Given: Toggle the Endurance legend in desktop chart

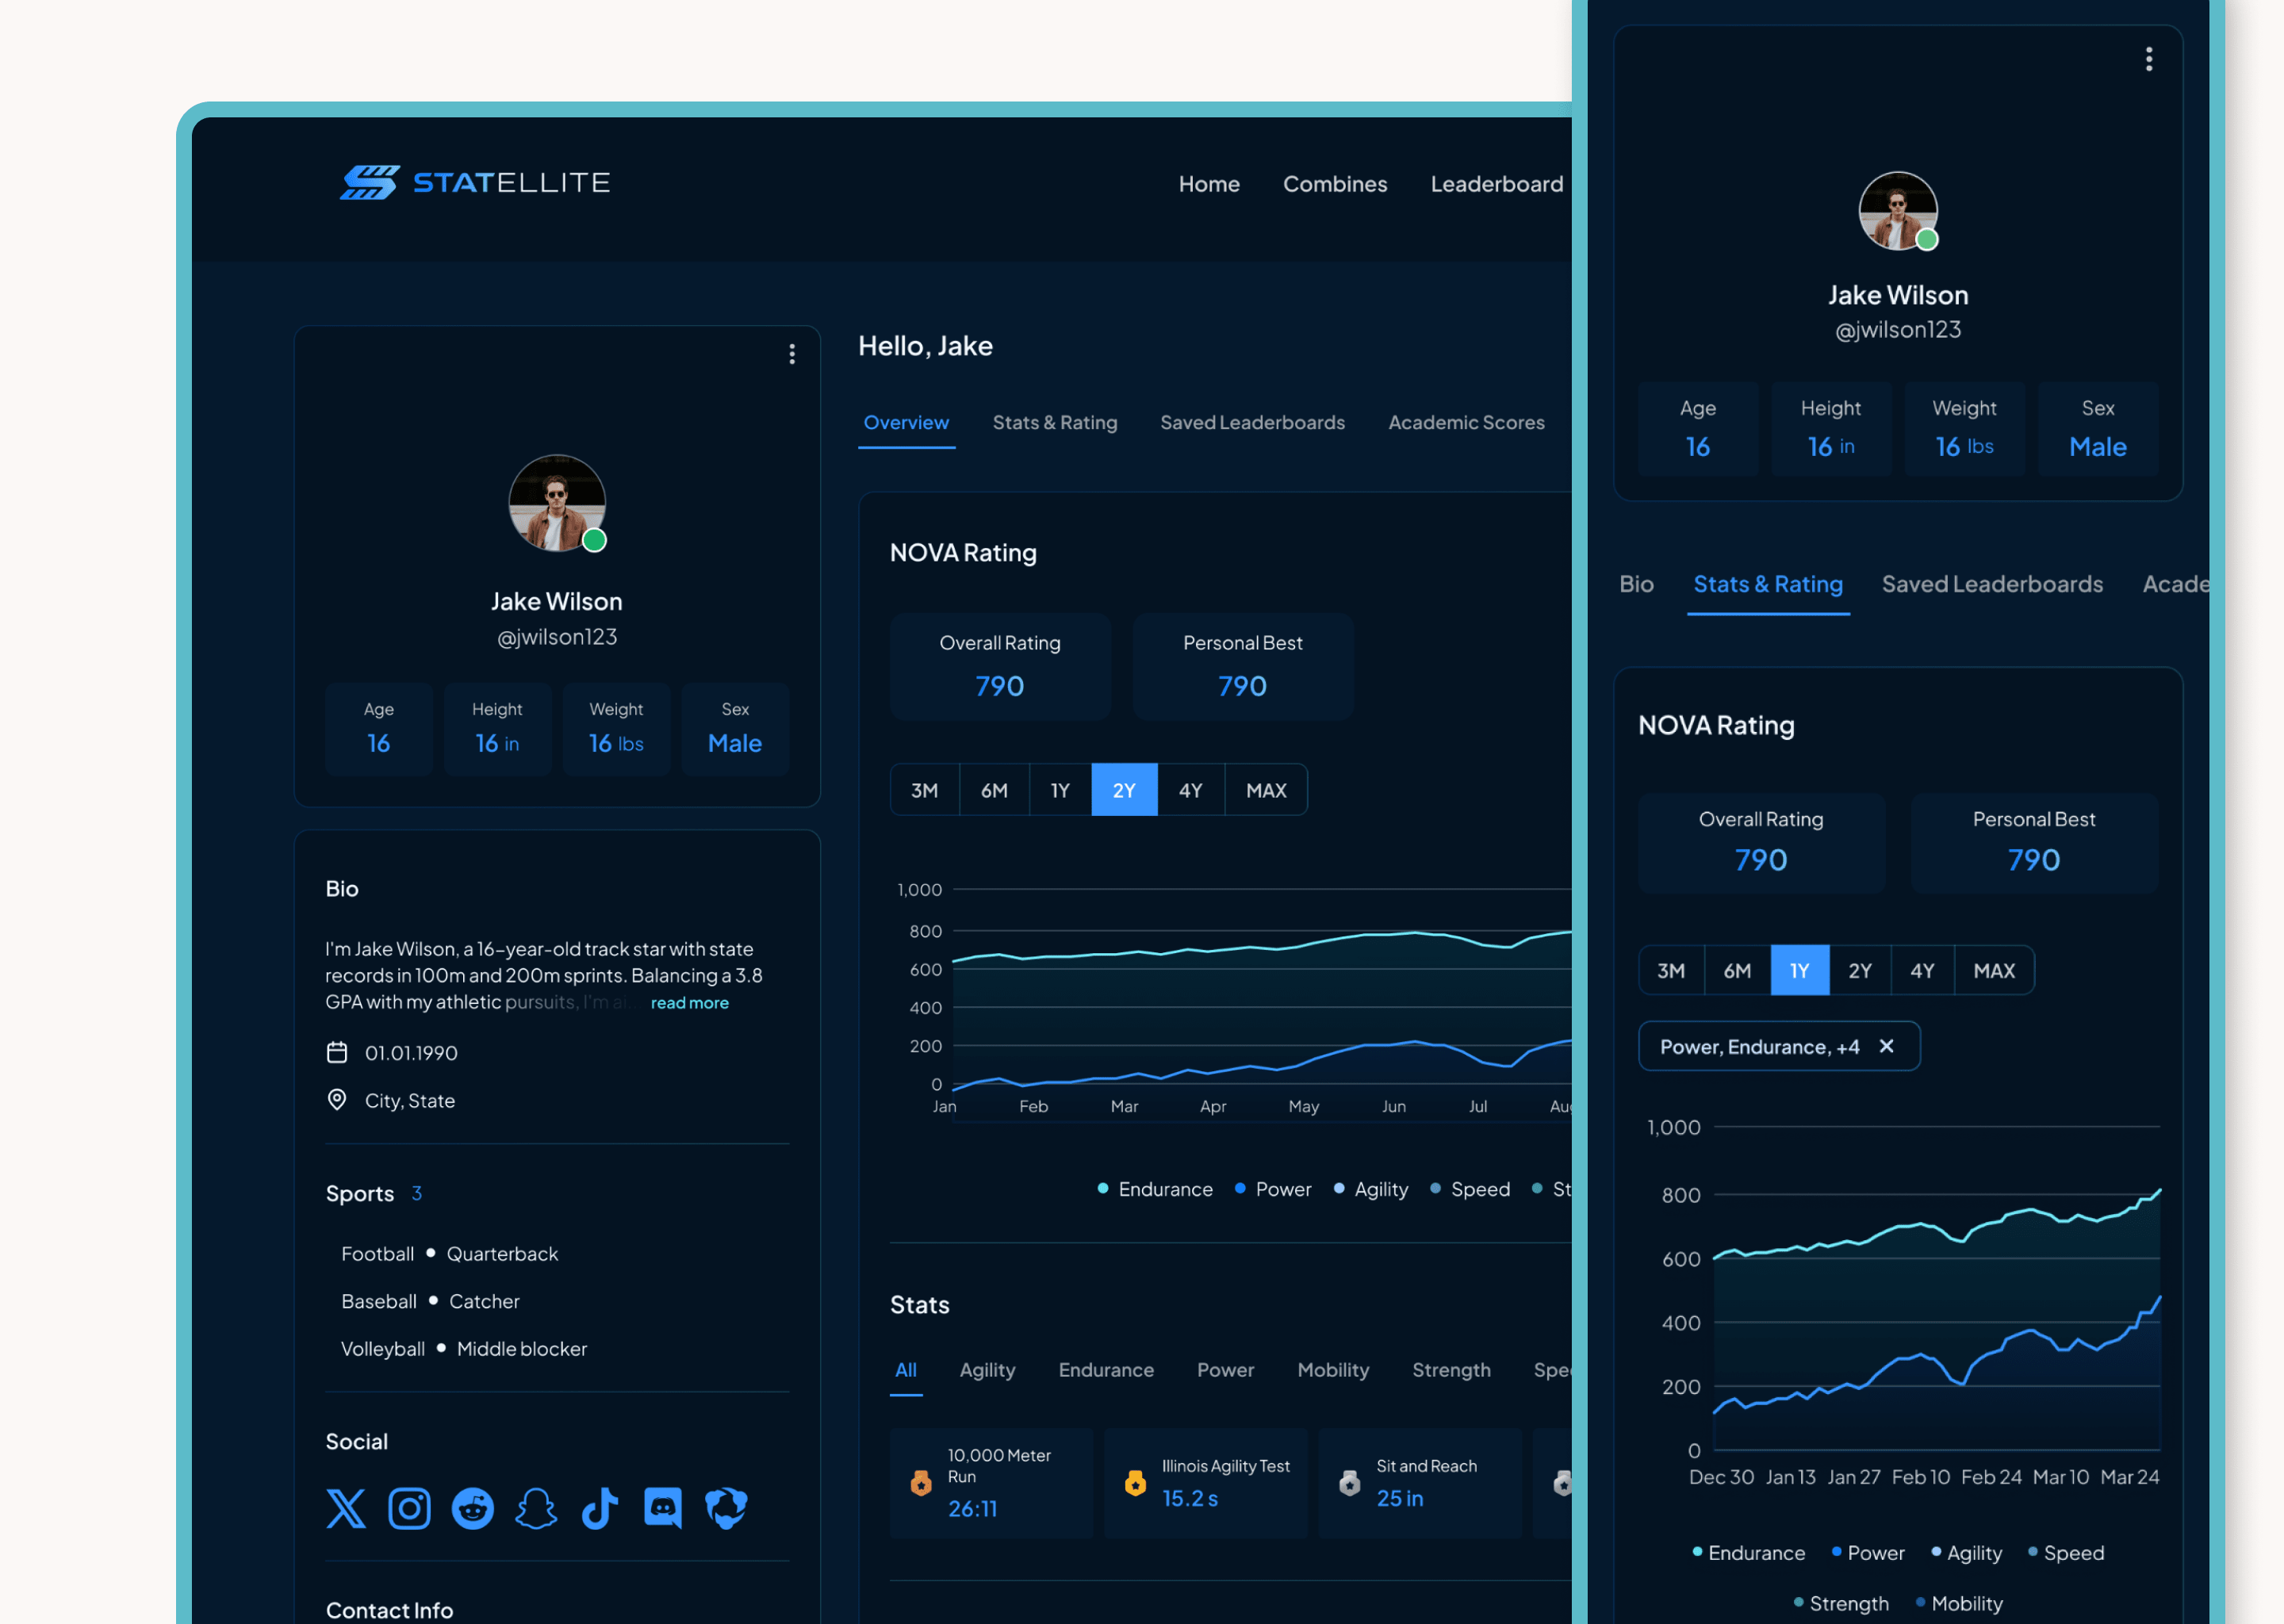Looking at the screenshot, I should 1155,1189.
